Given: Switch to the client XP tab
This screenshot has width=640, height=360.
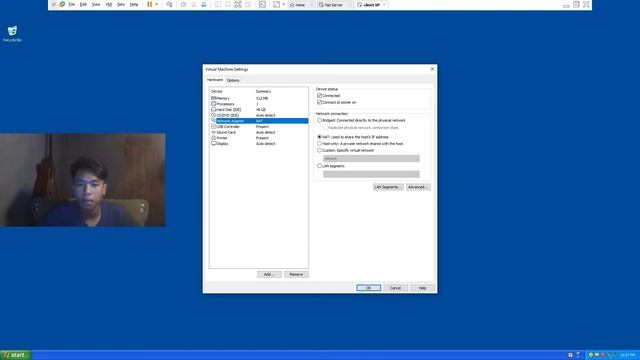Looking at the screenshot, I should 371,5.
